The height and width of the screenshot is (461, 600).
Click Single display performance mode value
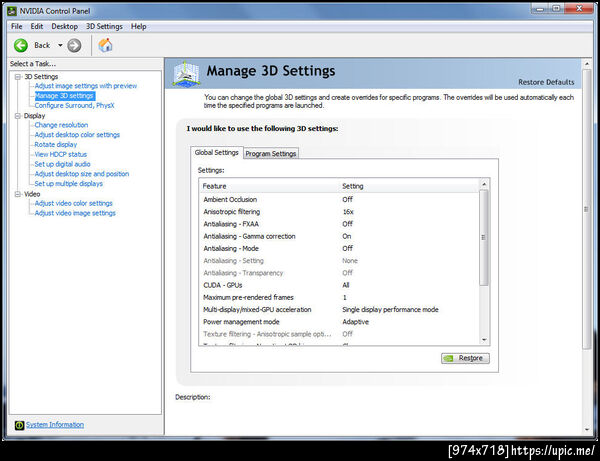pos(390,310)
